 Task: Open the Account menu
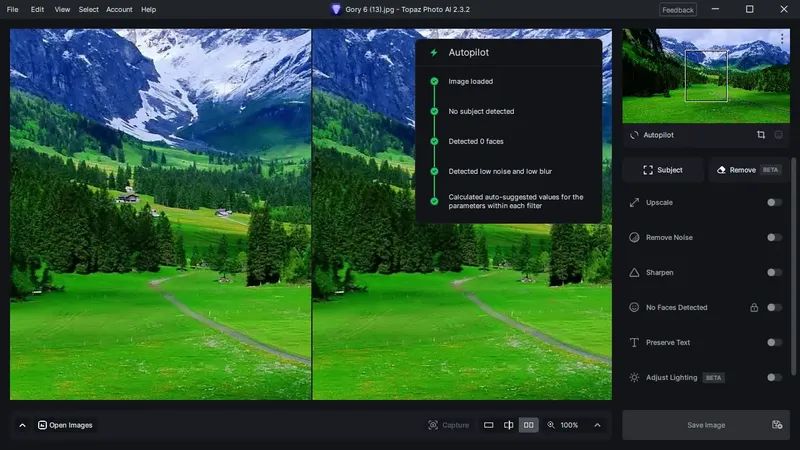click(x=119, y=9)
